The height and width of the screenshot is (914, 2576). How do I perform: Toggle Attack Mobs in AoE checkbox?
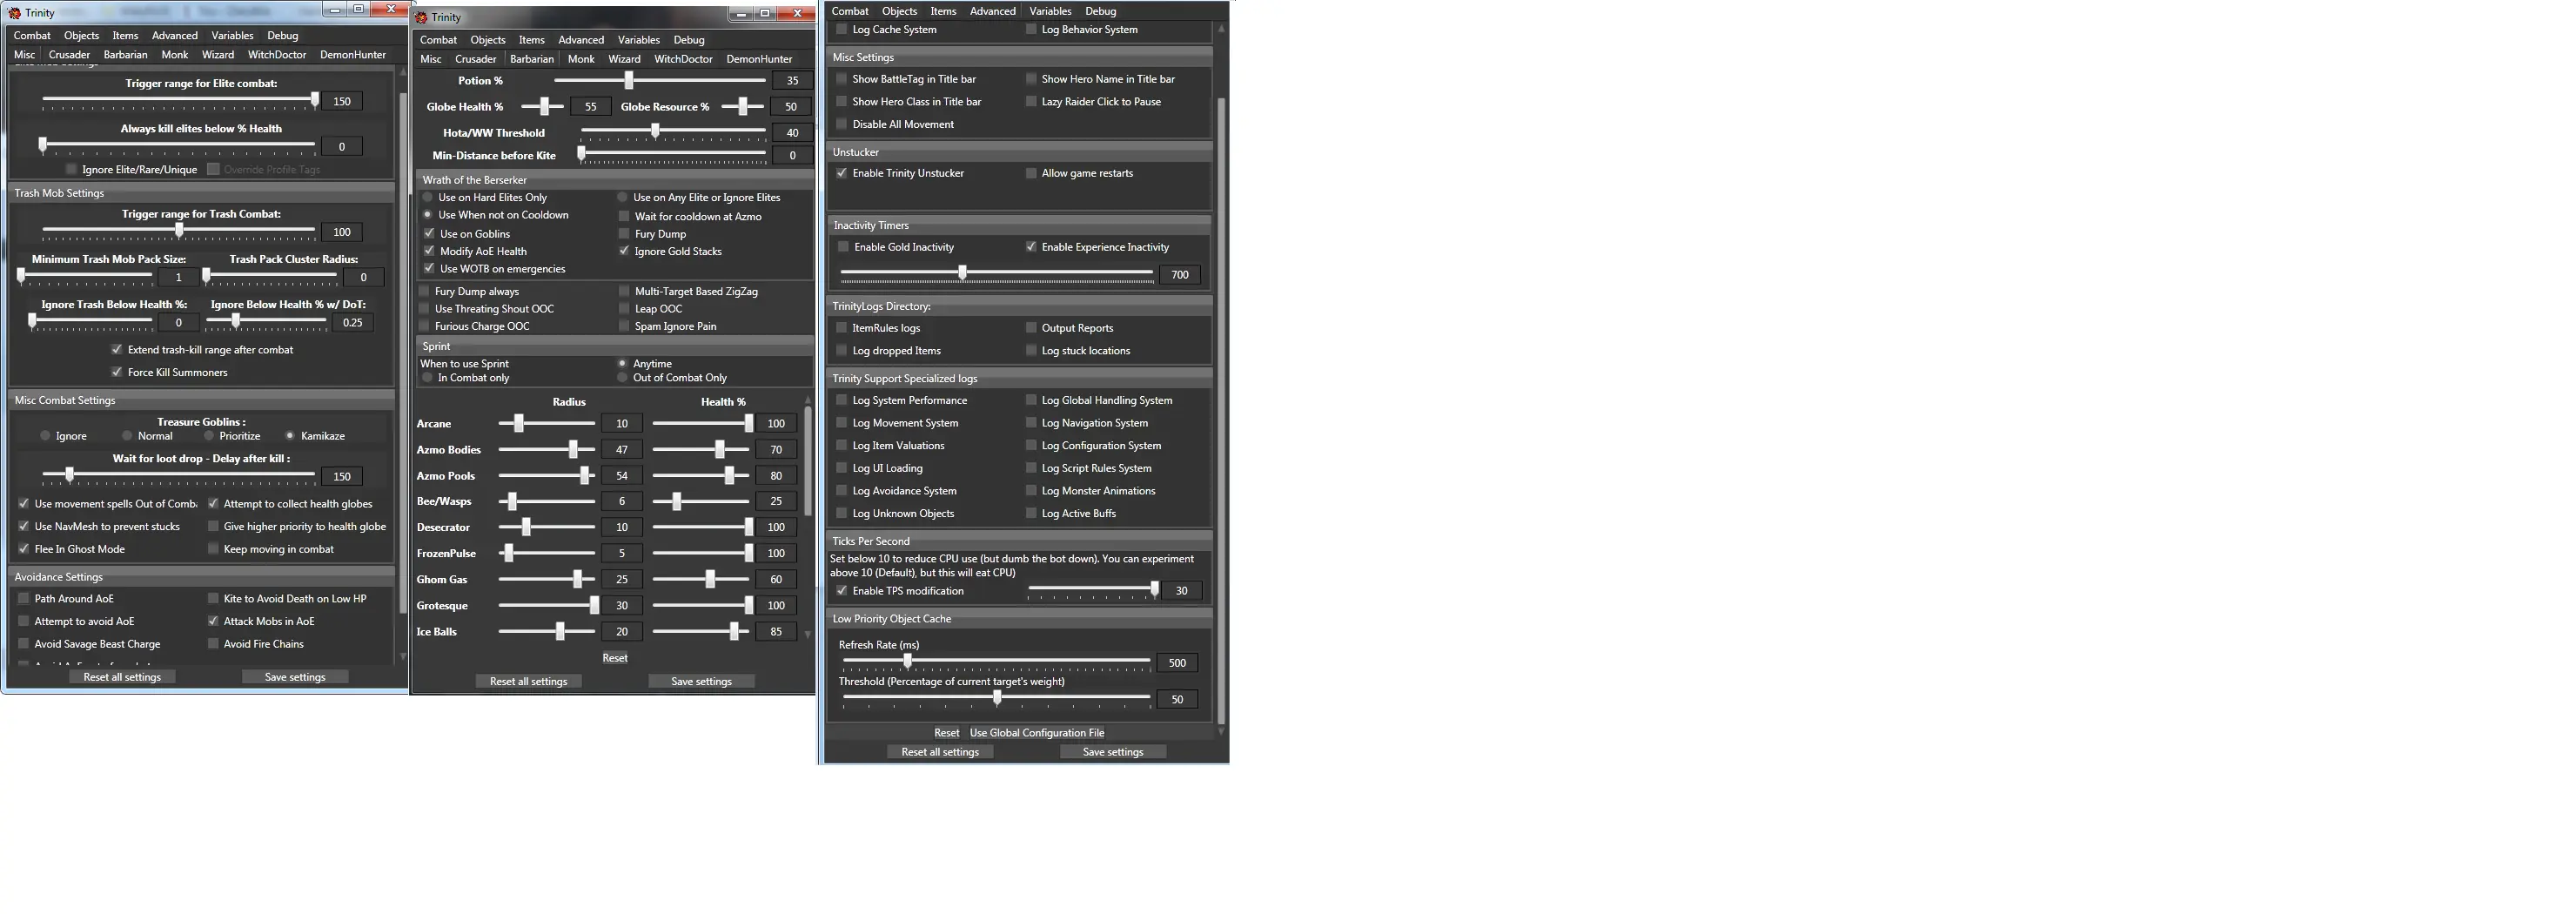pyautogui.click(x=213, y=621)
